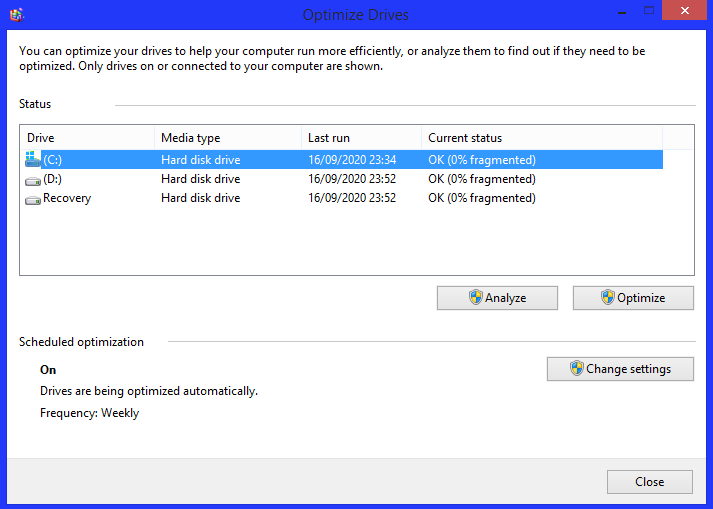Viewport: 713px width, 509px height.
Task: Click the Optimize Drives app icon in title bar
Action: (15, 15)
